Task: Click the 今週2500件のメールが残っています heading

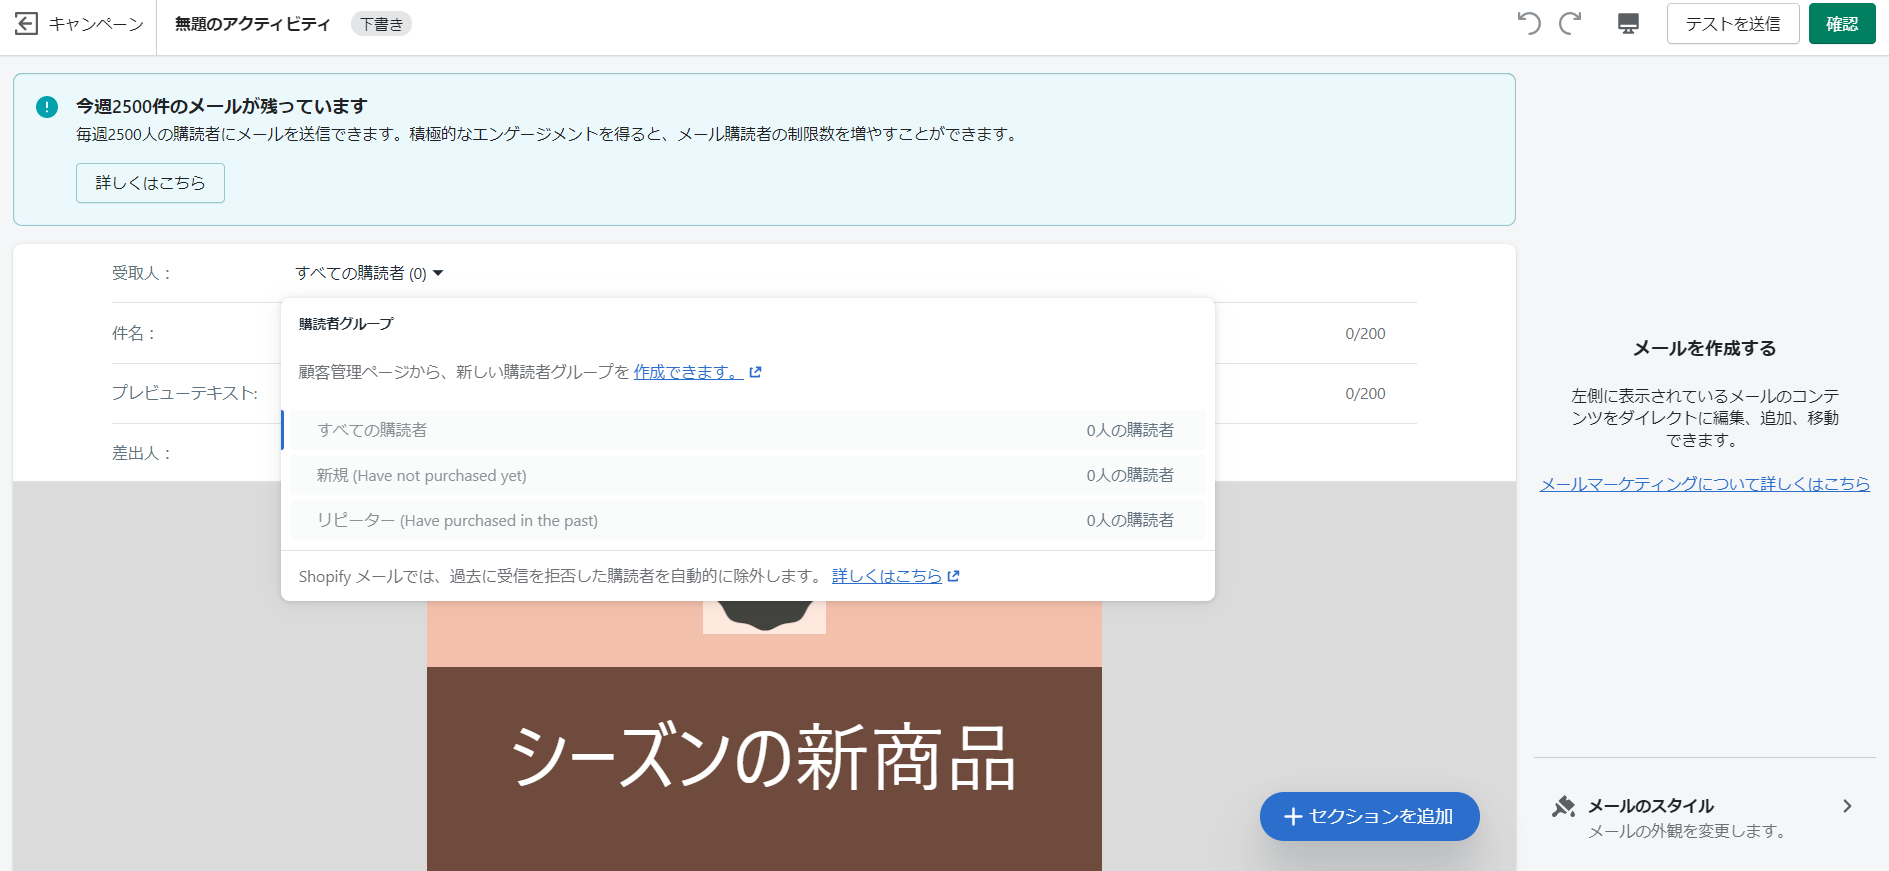Action: [222, 106]
